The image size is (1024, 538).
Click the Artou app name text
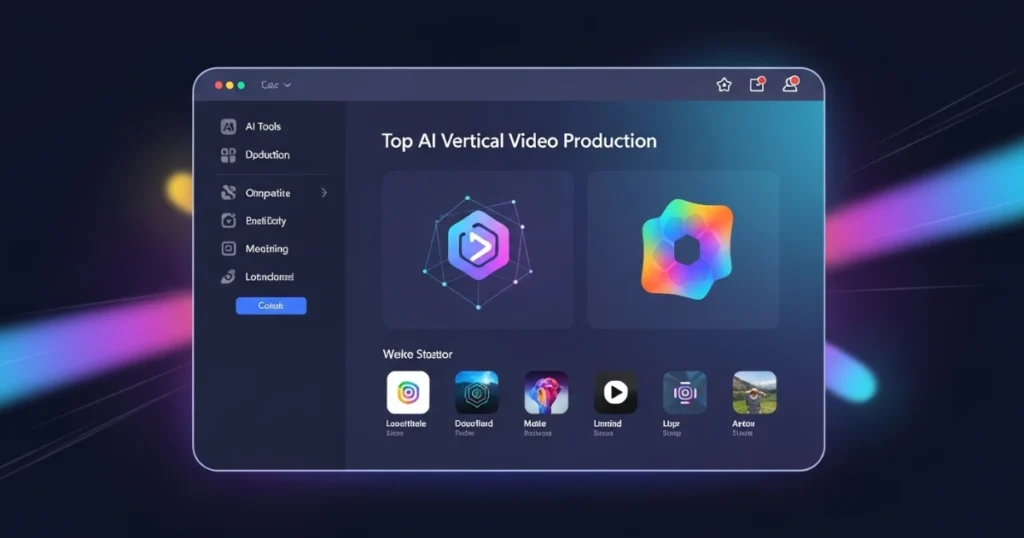743,424
